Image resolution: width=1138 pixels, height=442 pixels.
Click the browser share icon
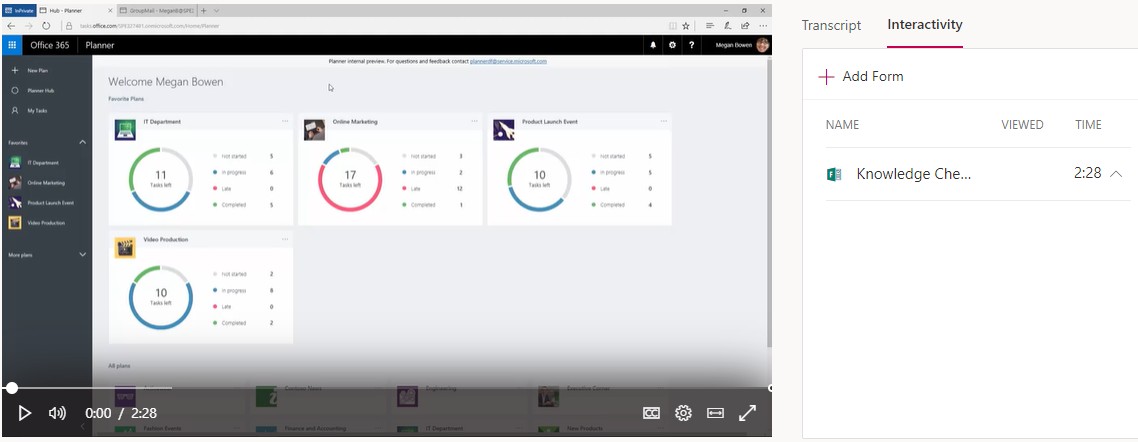745,25
